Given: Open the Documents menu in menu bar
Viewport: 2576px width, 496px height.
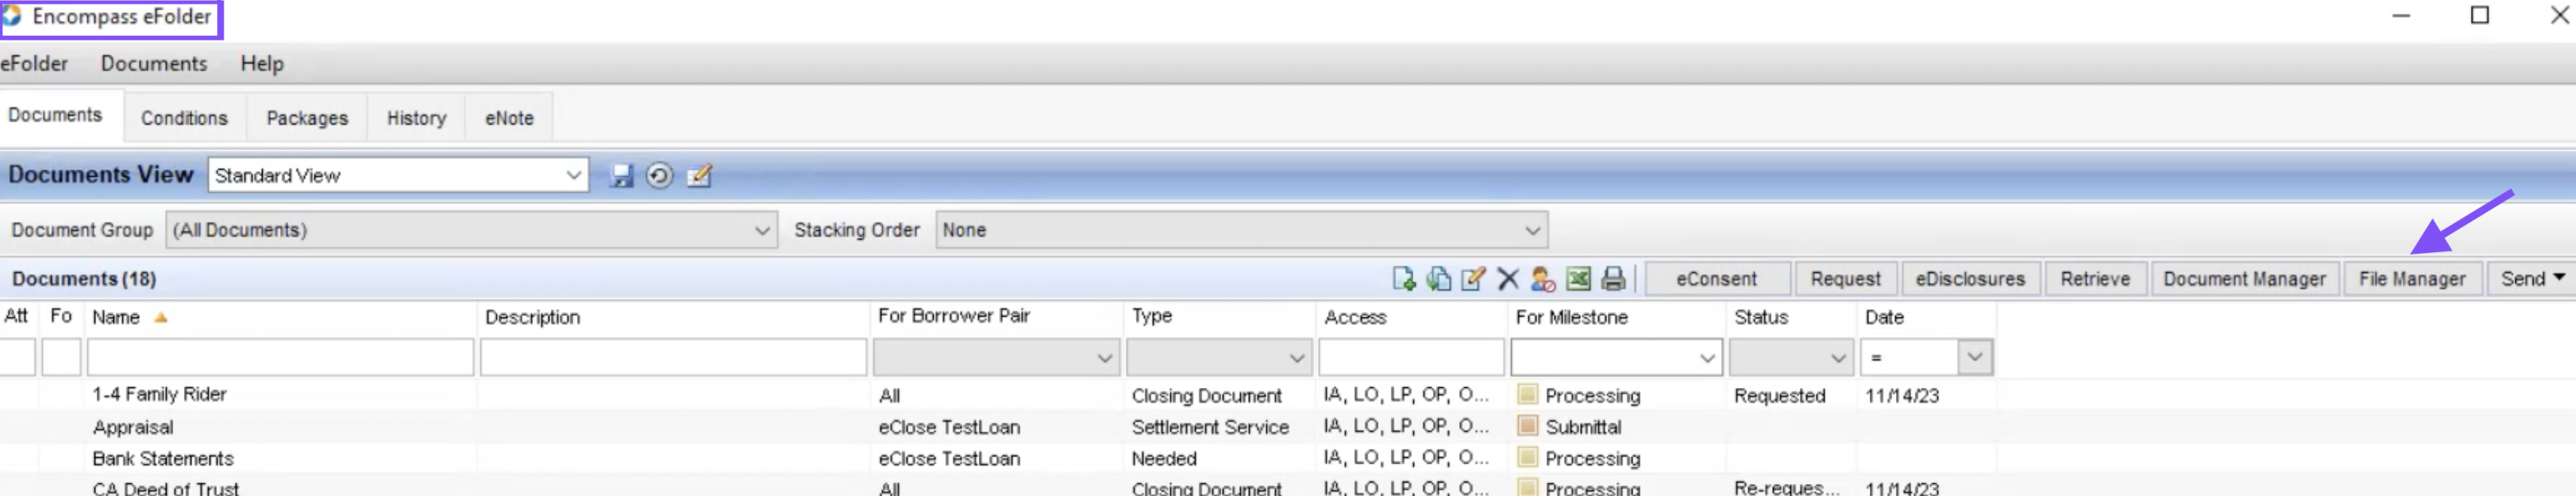Looking at the screenshot, I should (154, 64).
